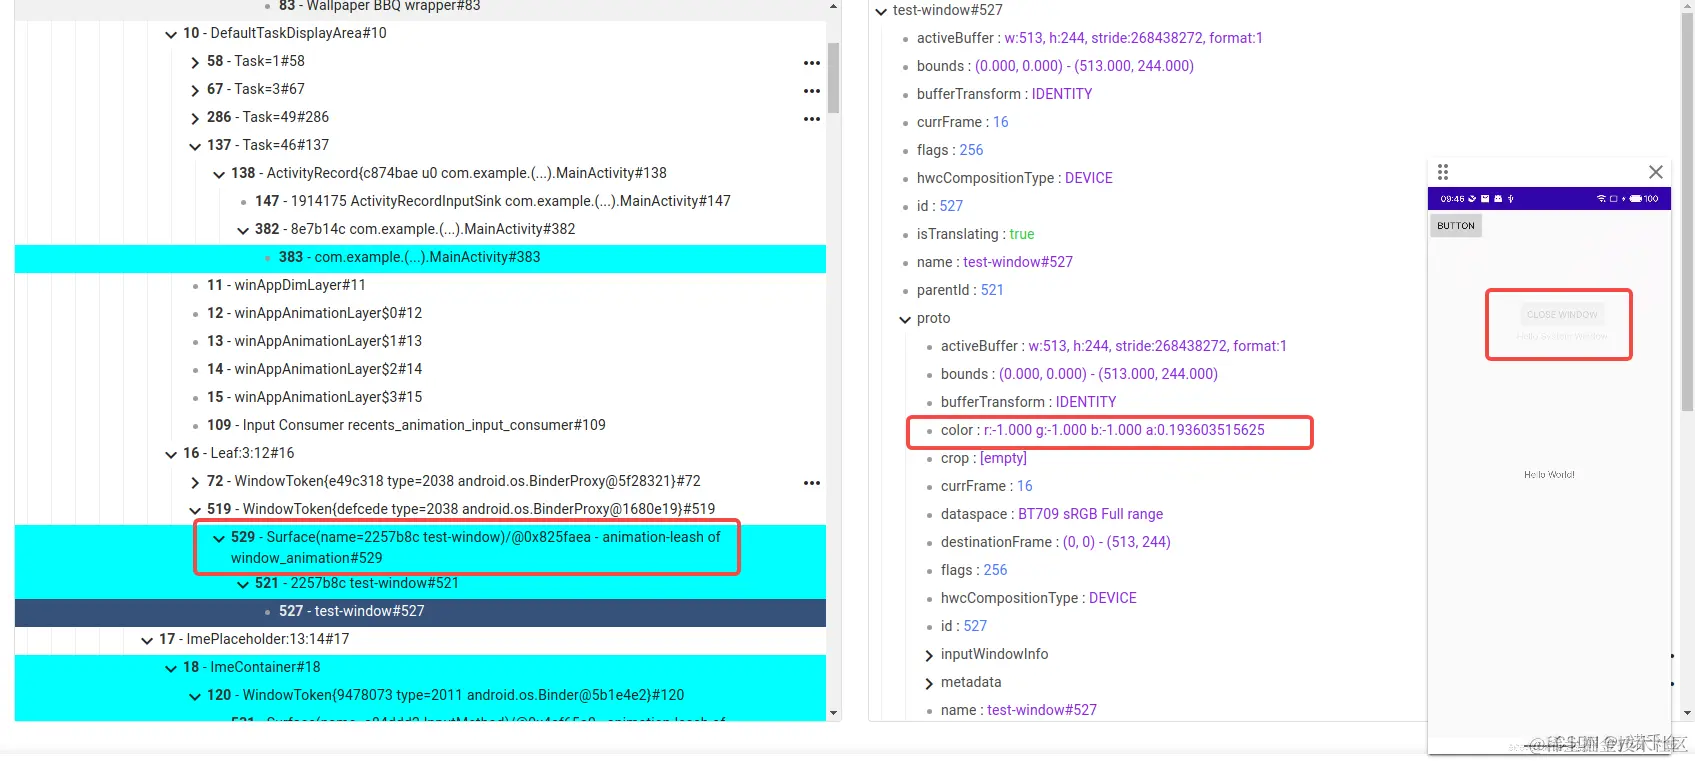Close the floating device preview overlay
The image size is (1695, 761).
click(x=1656, y=172)
